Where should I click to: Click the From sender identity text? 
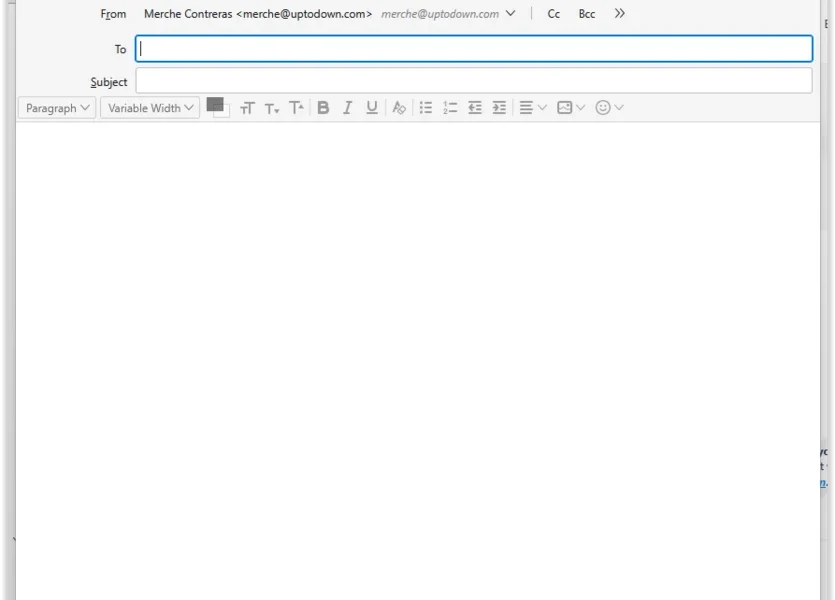point(258,14)
